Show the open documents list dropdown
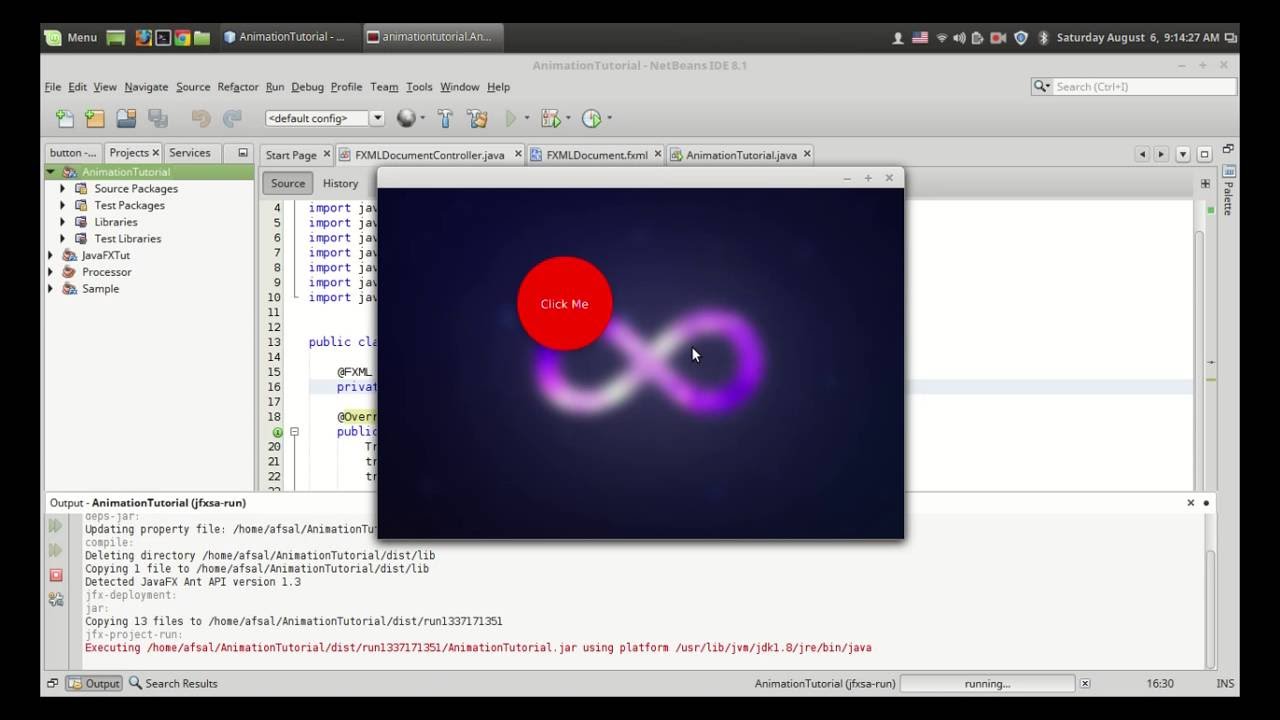Image resolution: width=1280 pixels, height=720 pixels. click(1183, 154)
